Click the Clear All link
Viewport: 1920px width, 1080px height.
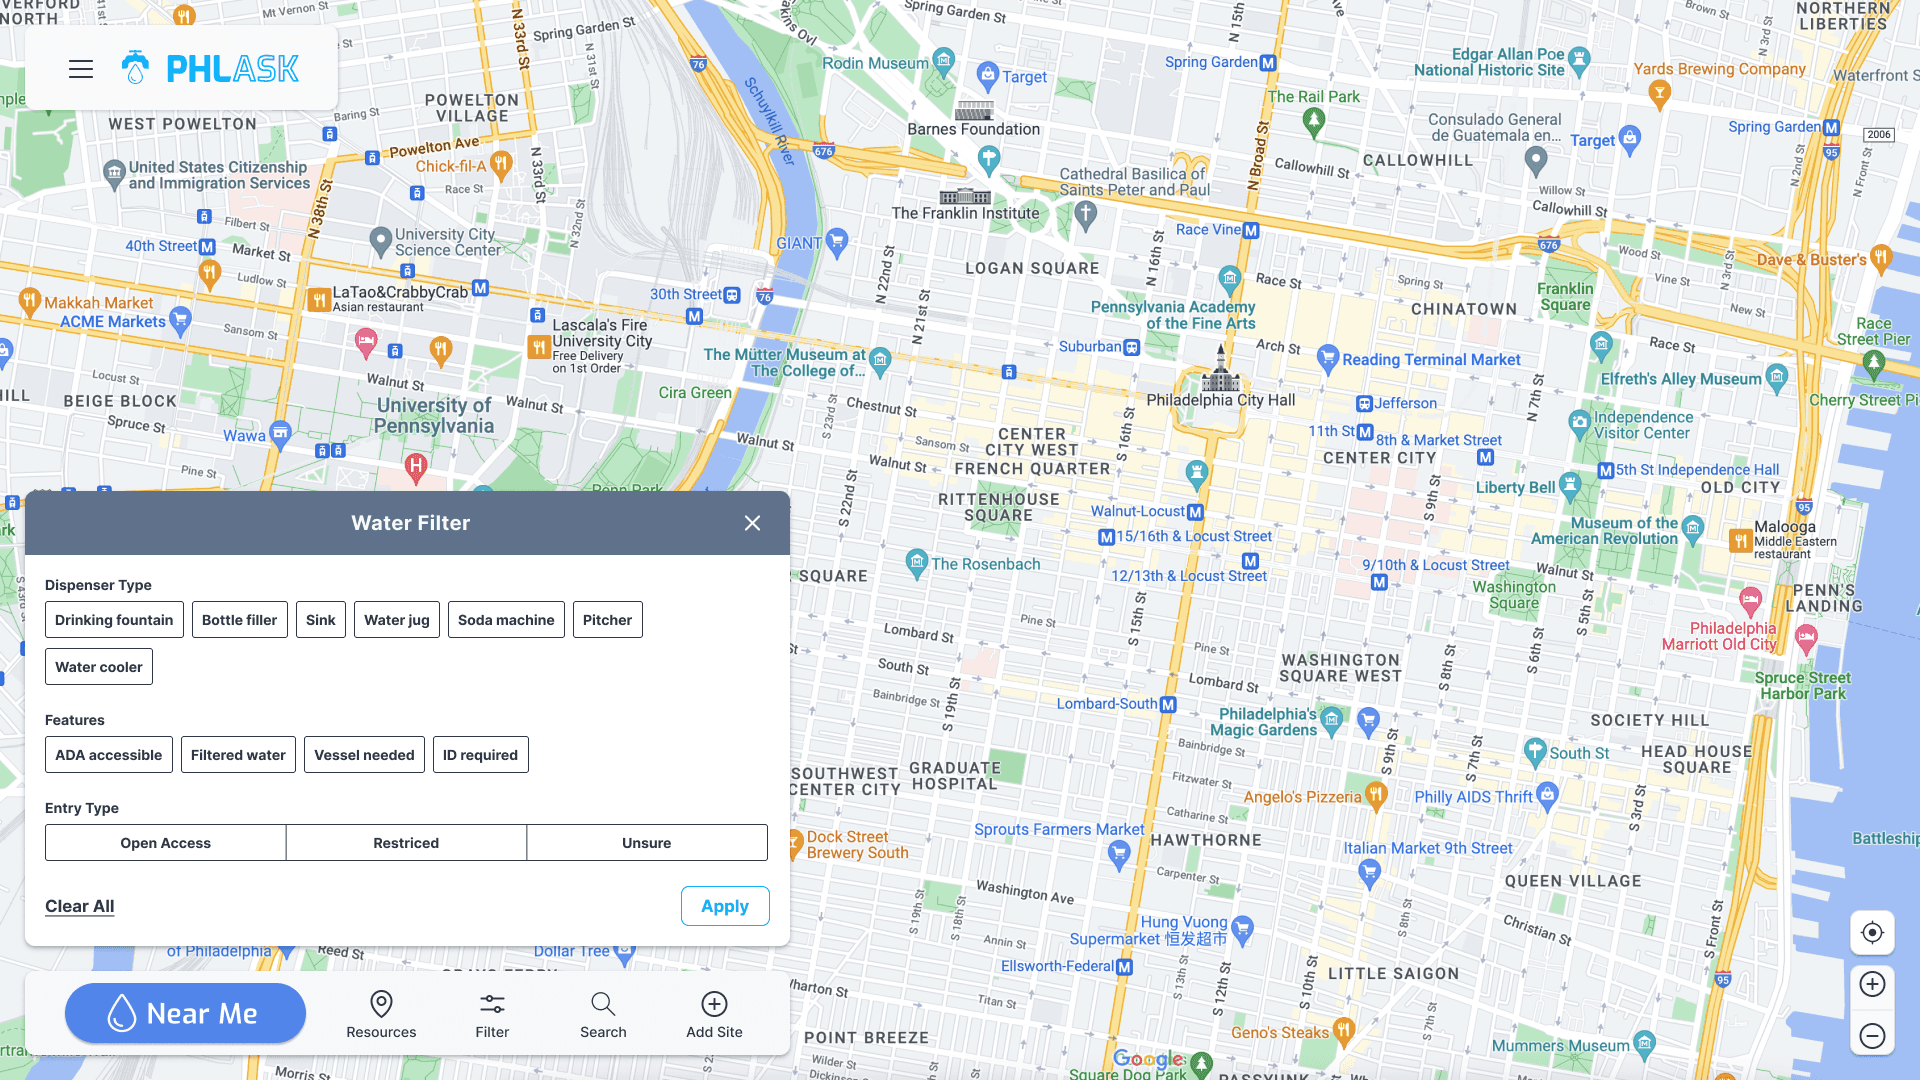80,906
